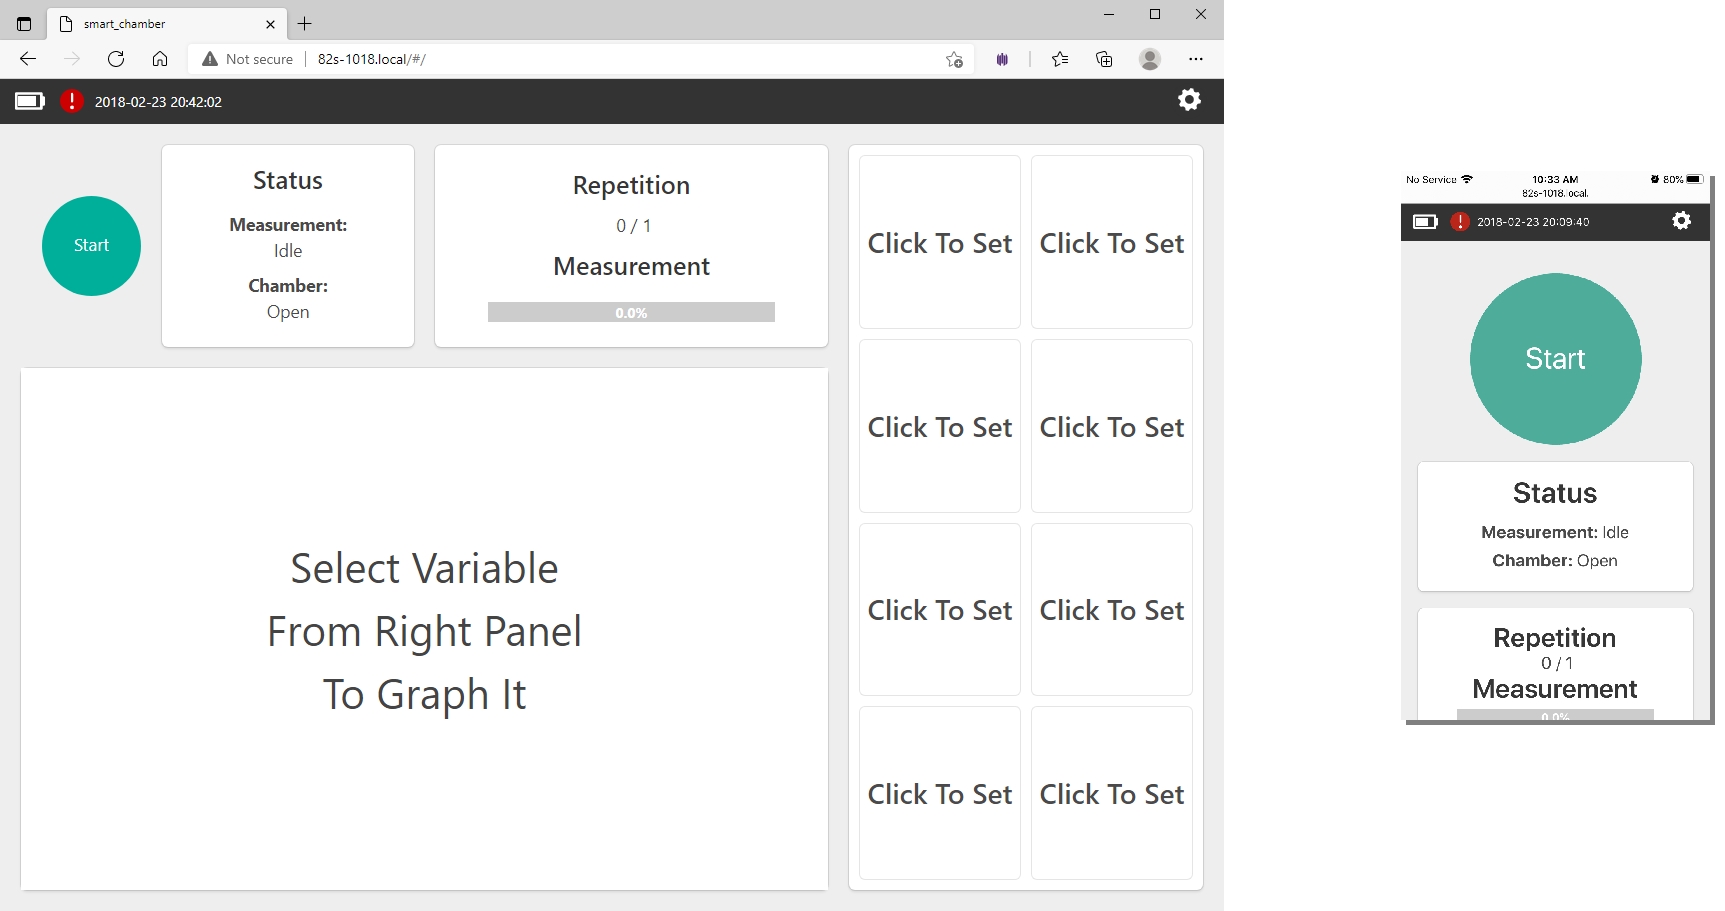
Task: Click the bottom-right Click To Set tile
Action: (1112, 793)
